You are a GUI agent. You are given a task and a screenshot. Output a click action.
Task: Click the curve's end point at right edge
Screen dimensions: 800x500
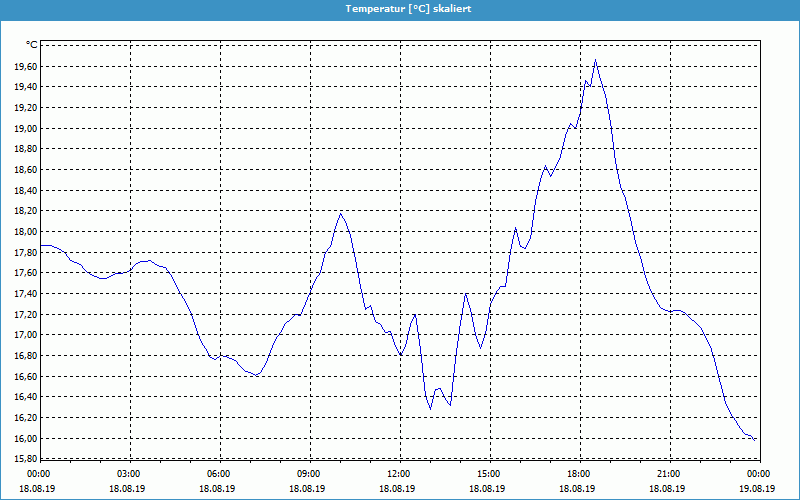coord(756,439)
